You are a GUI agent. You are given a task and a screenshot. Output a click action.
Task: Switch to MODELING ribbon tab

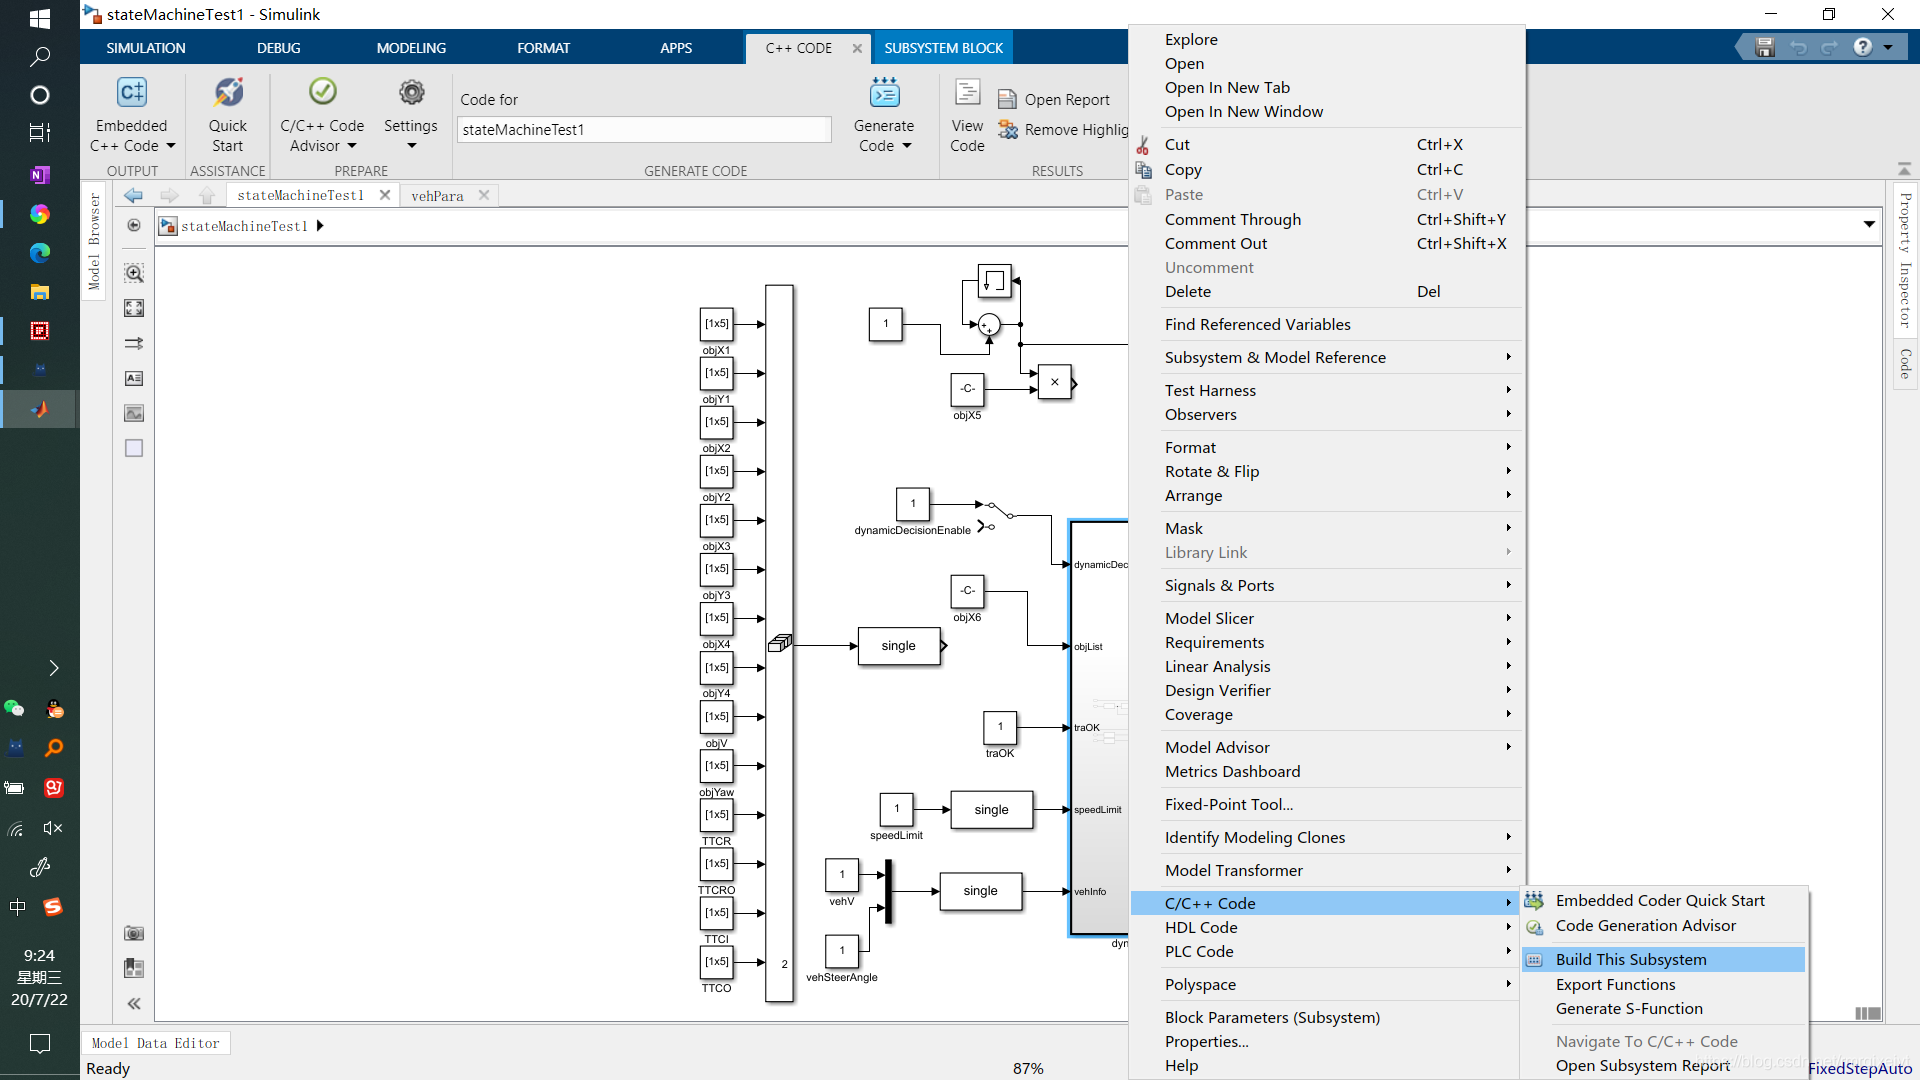tap(411, 48)
